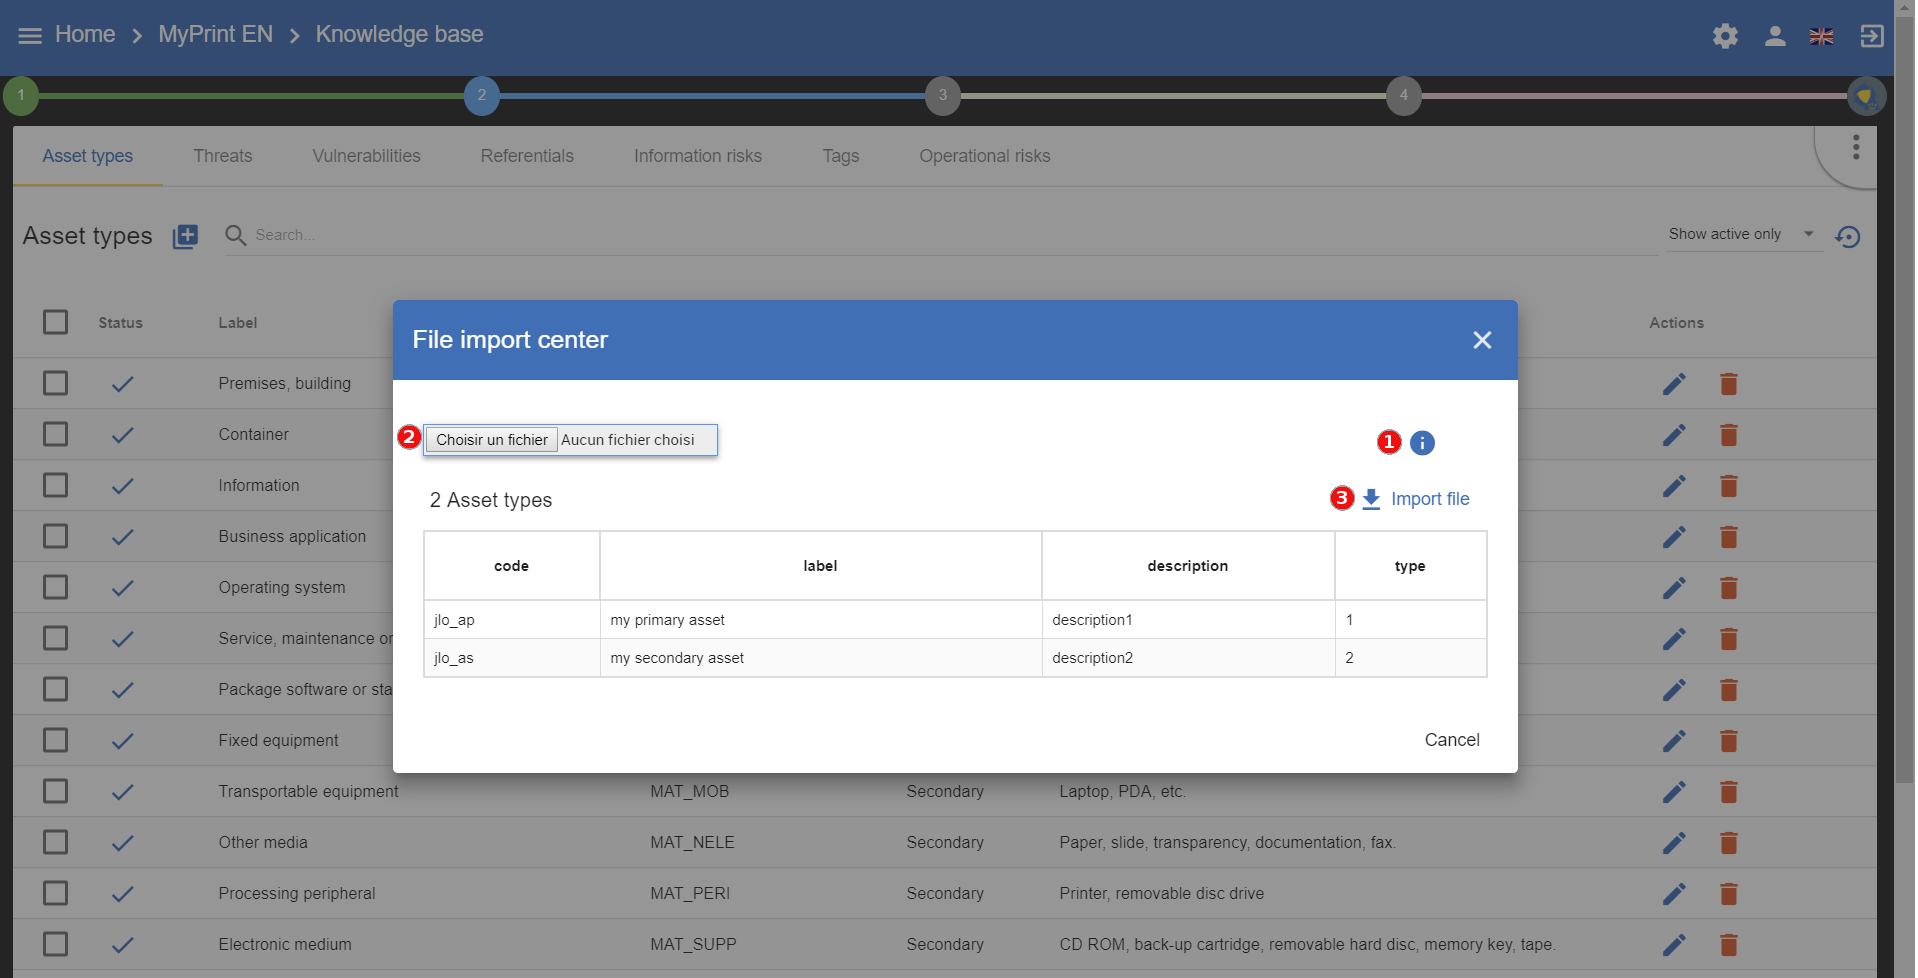Click the Choisir un fichier file chooser
1918x978 pixels.
(x=492, y=440)
